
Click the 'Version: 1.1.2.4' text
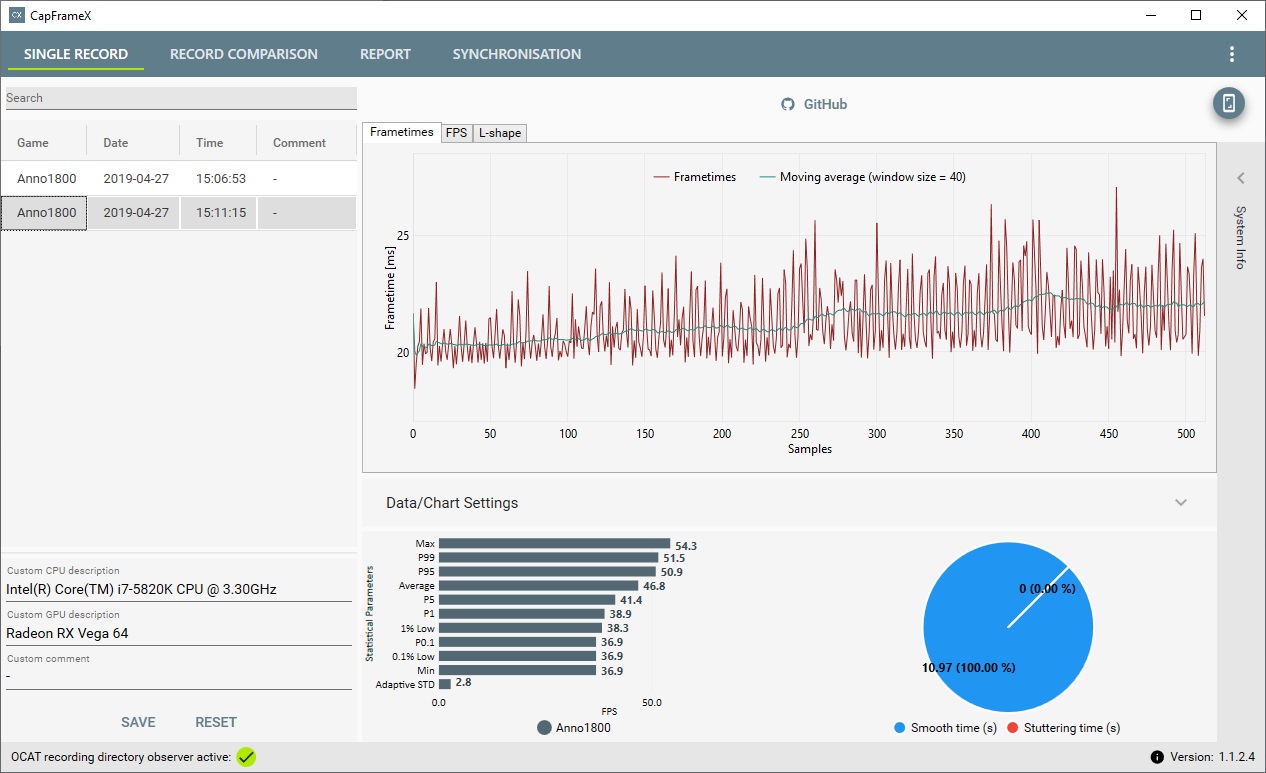[x=1213, y=757]
